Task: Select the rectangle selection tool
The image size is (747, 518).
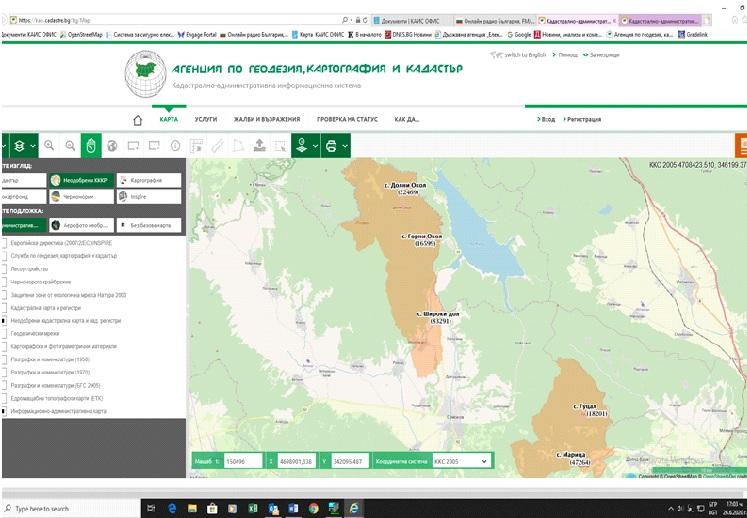Action: (x=280, y=146)
